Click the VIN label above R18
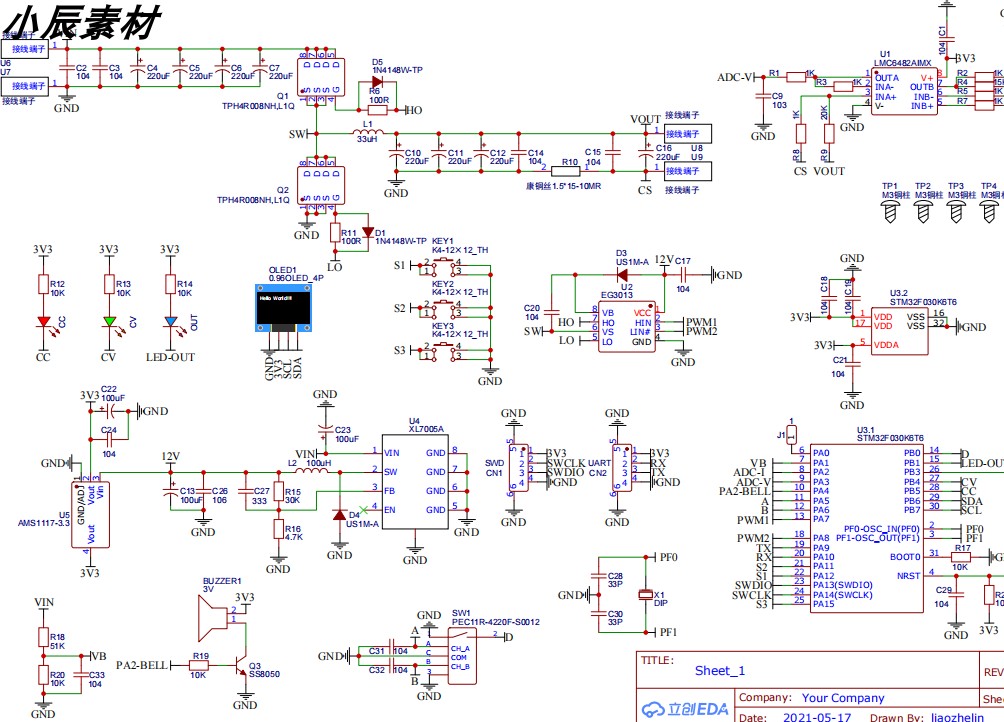 pyautogui.click(x=44, y=602)
